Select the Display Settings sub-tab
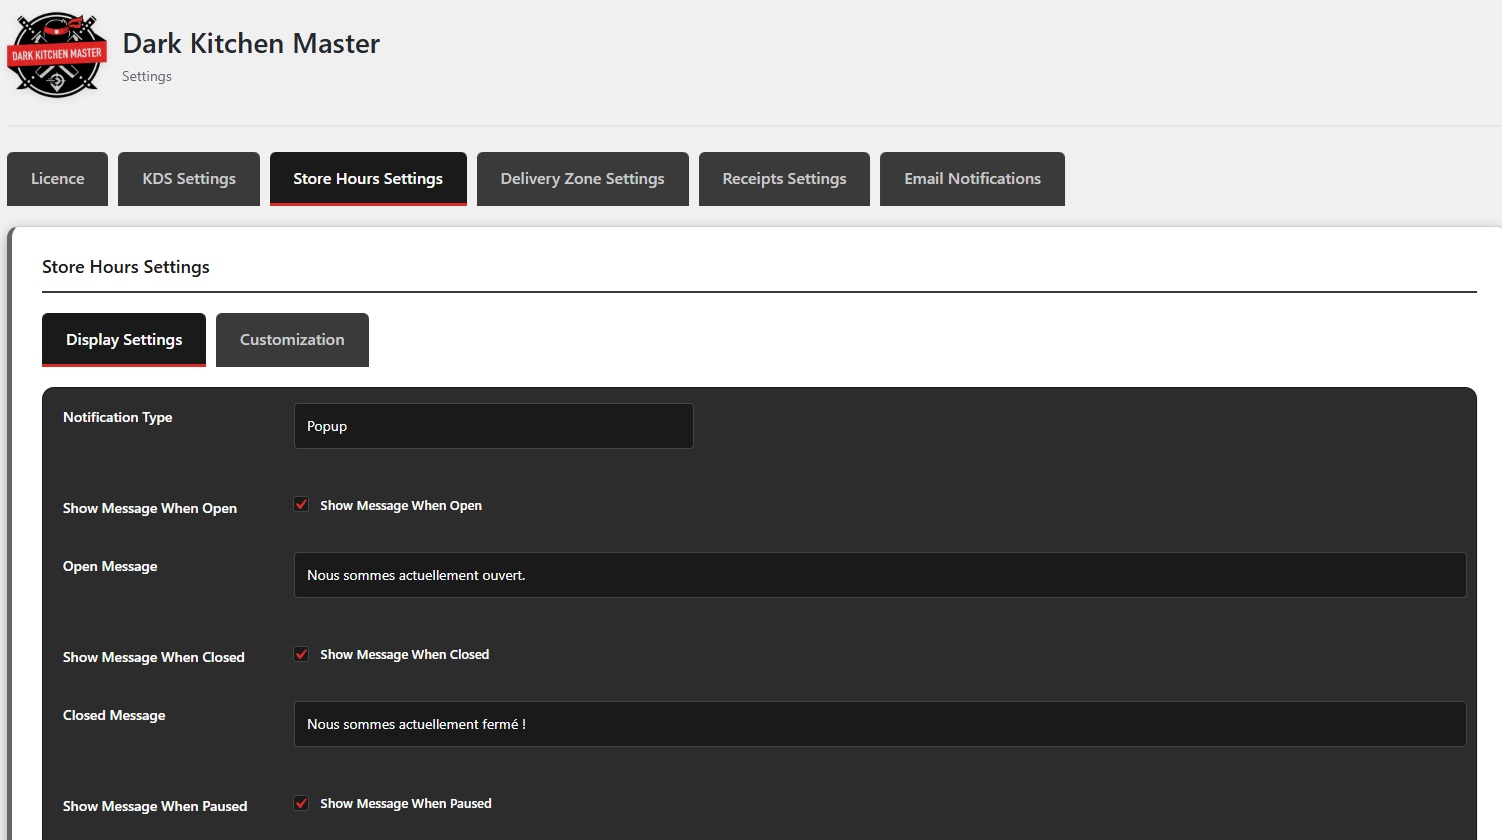Viewport: 1502px width, 840px height. pos(124,340)
